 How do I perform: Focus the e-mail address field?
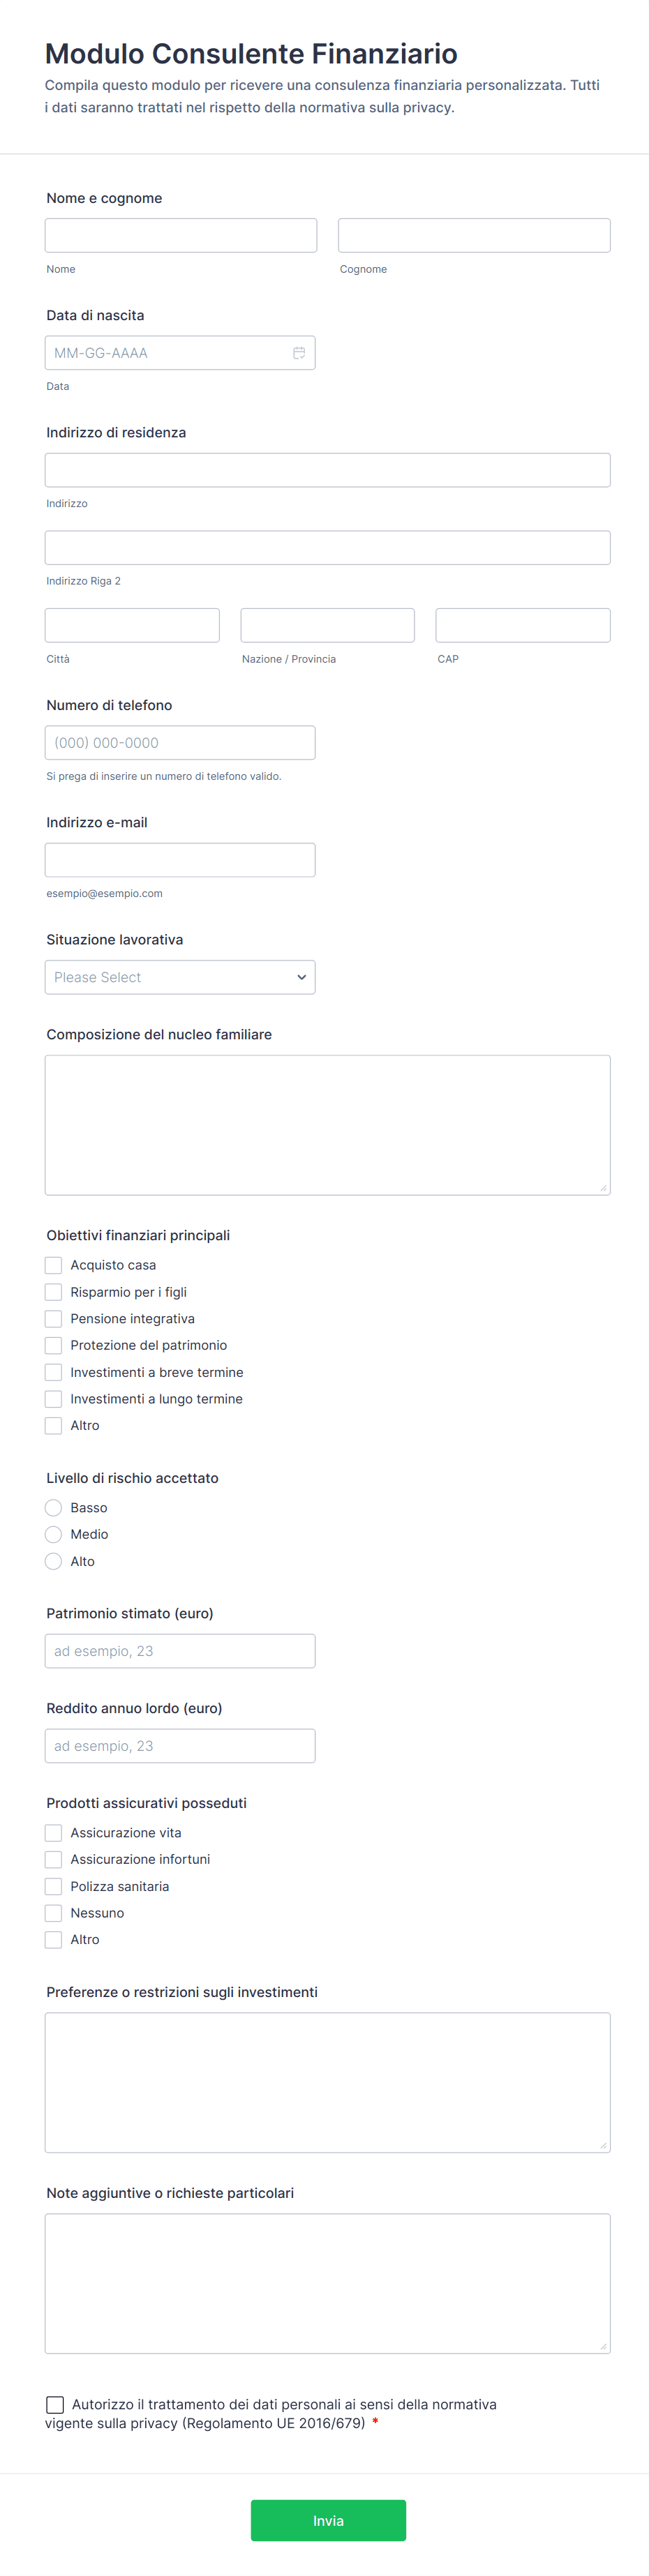[180, 860]
